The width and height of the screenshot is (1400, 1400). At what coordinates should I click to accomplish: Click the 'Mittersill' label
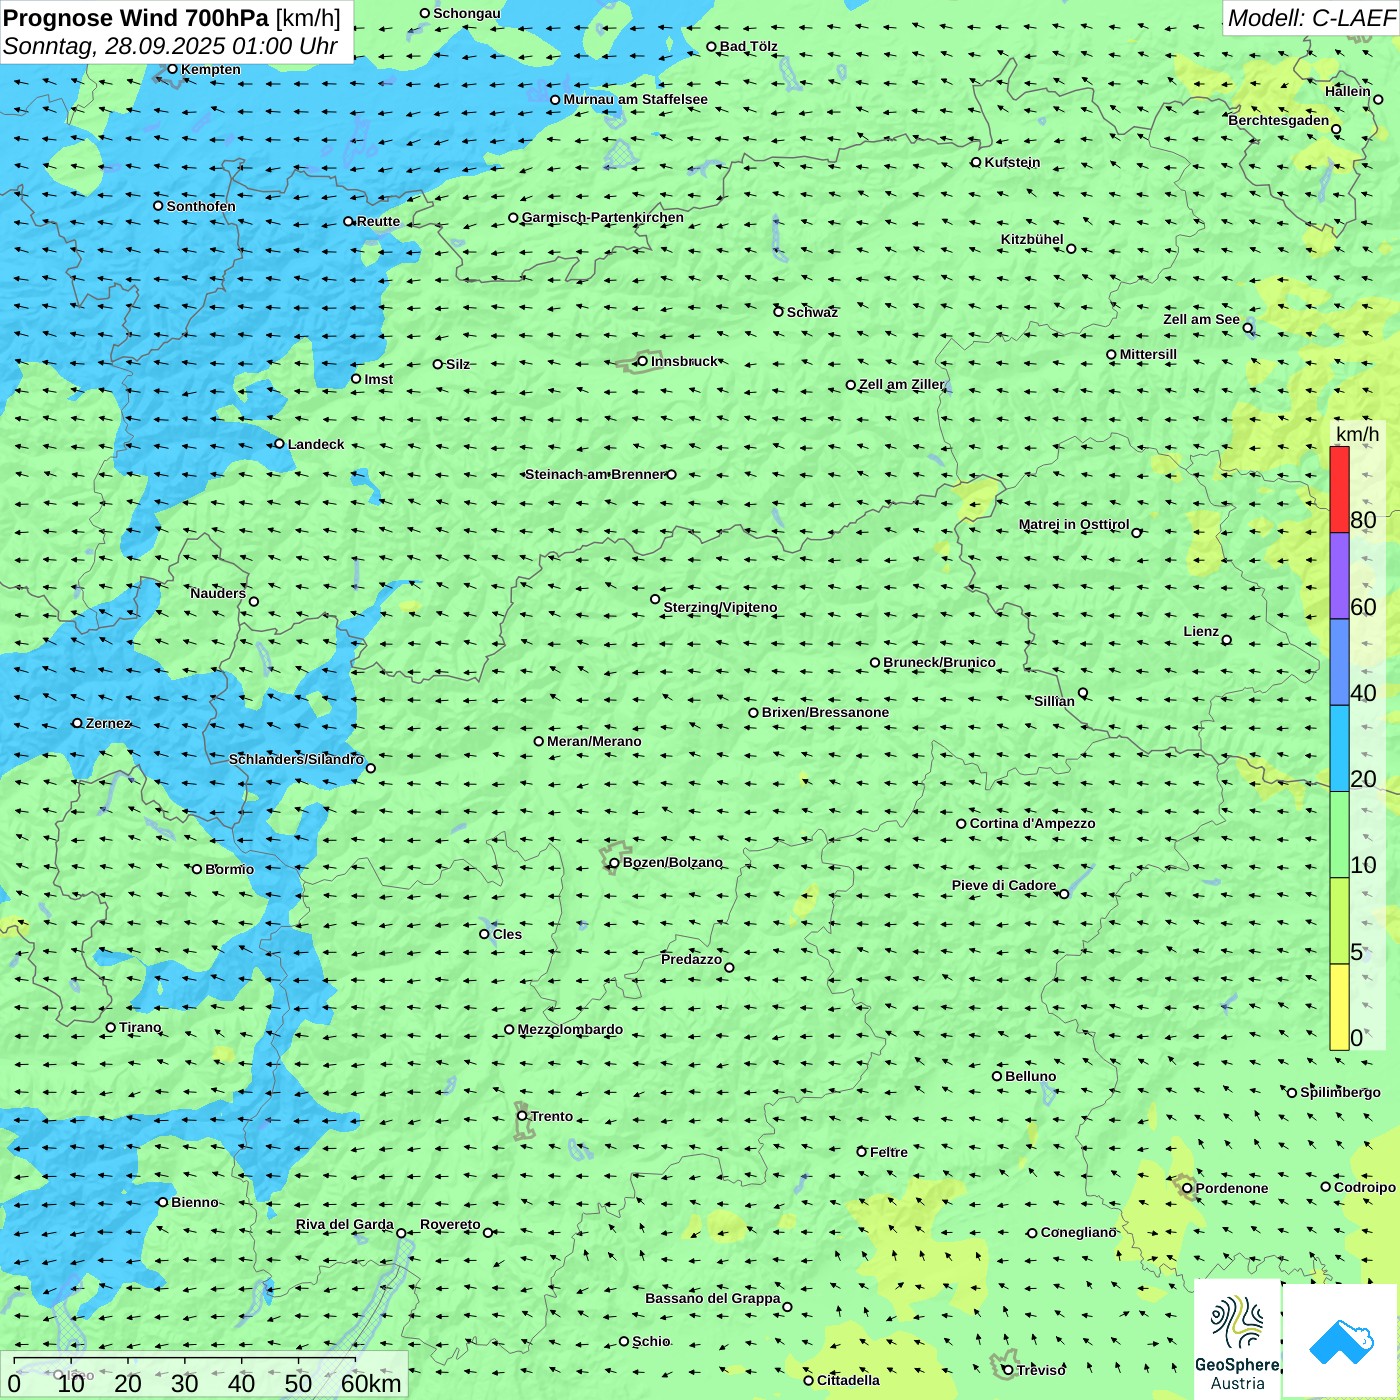(1148, 354)
